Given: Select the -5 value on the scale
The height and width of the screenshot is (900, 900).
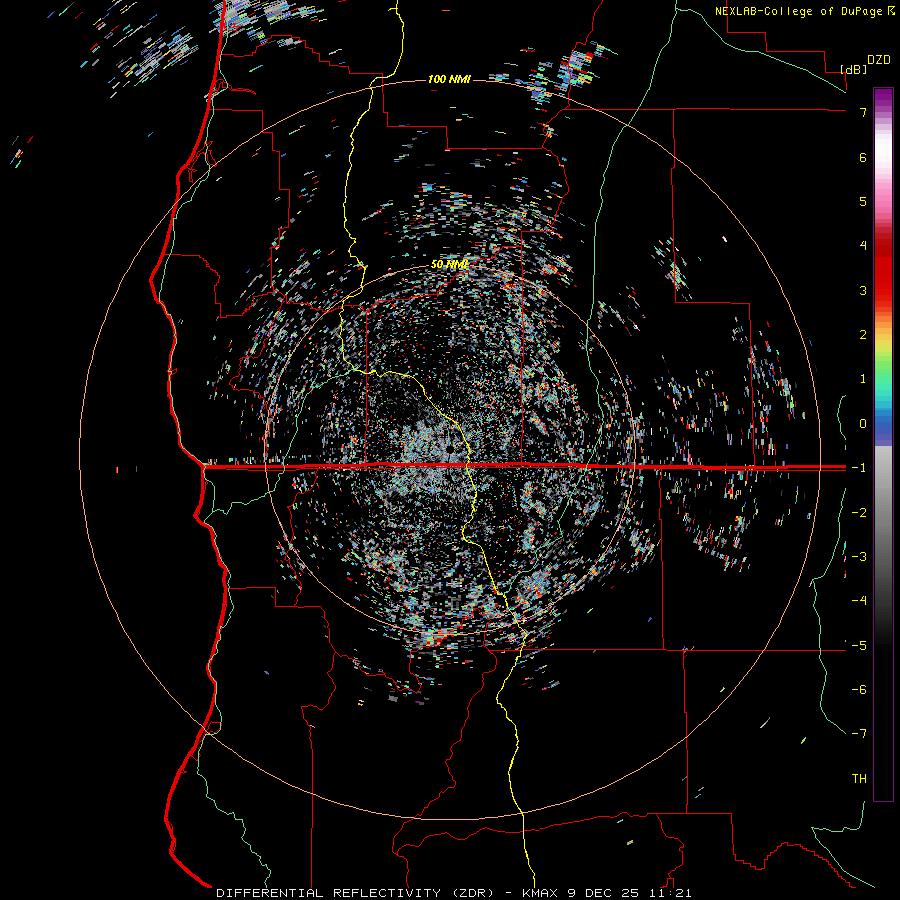Looking at the screenshot, I should [x=859, y=645].
